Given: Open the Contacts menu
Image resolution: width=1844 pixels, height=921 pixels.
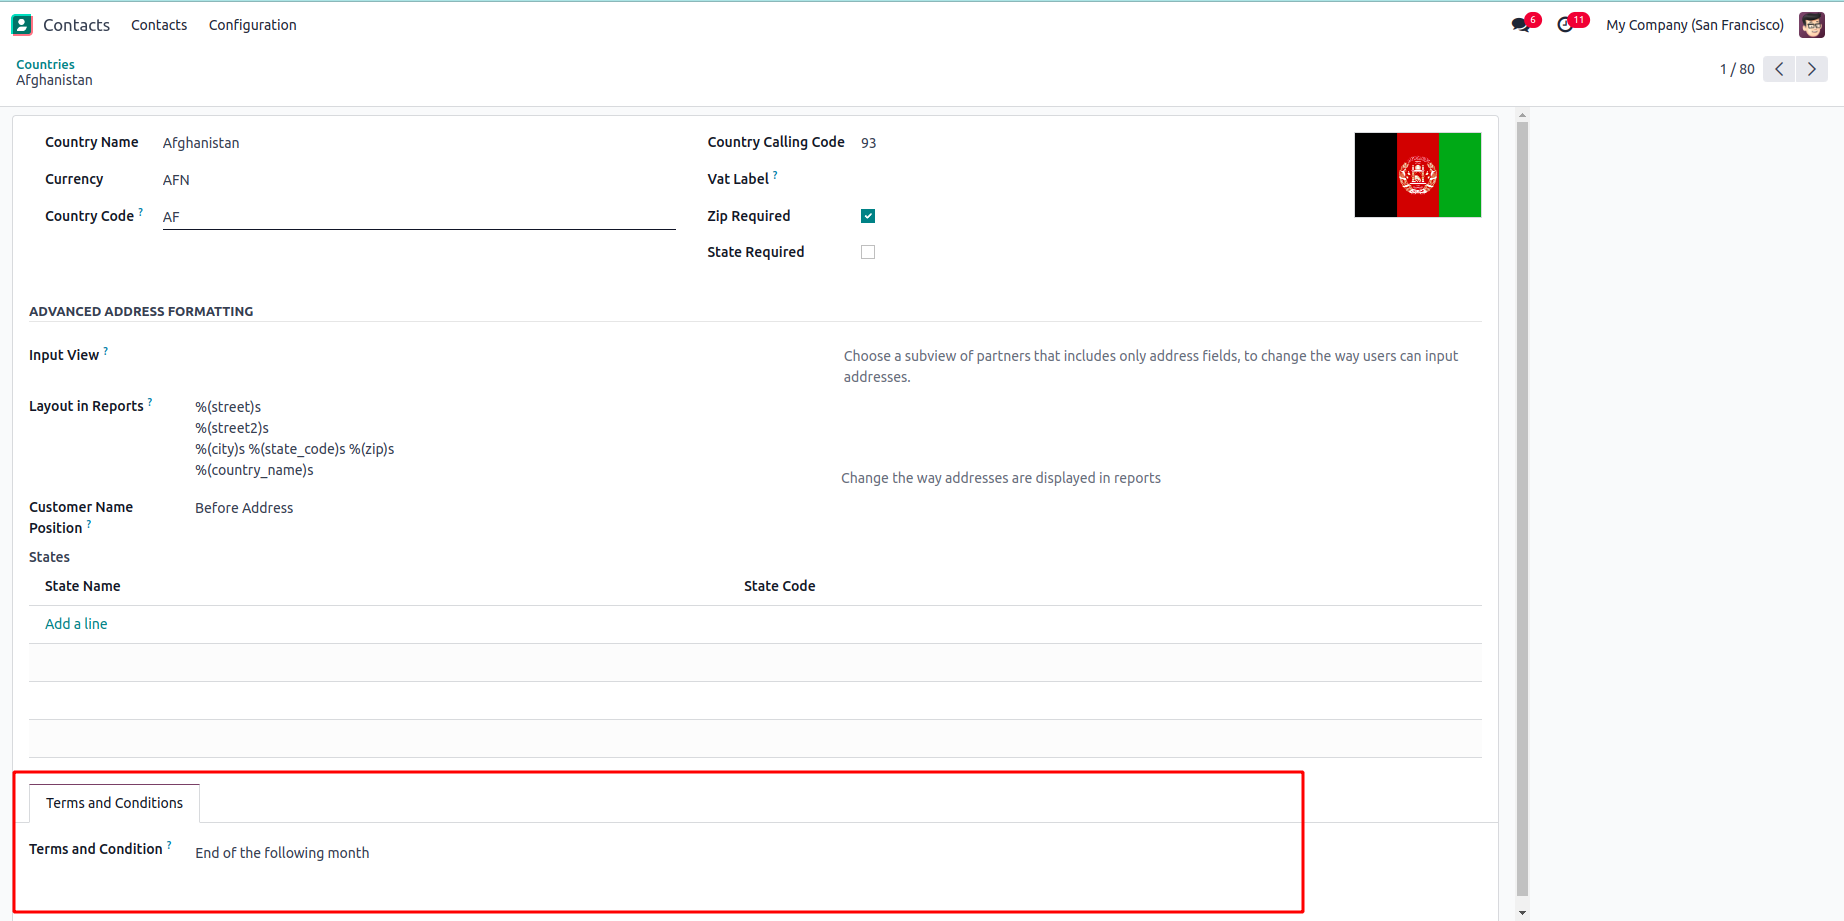Looking at the screenshot, I should 159,25.
